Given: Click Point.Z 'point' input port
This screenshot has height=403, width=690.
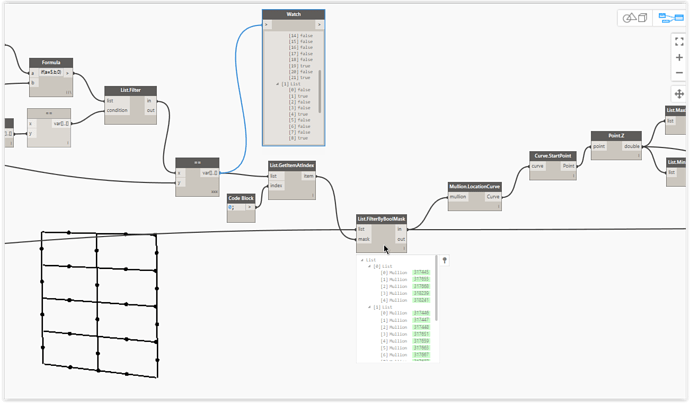Looking at the screenshot, I should point(599,146).
